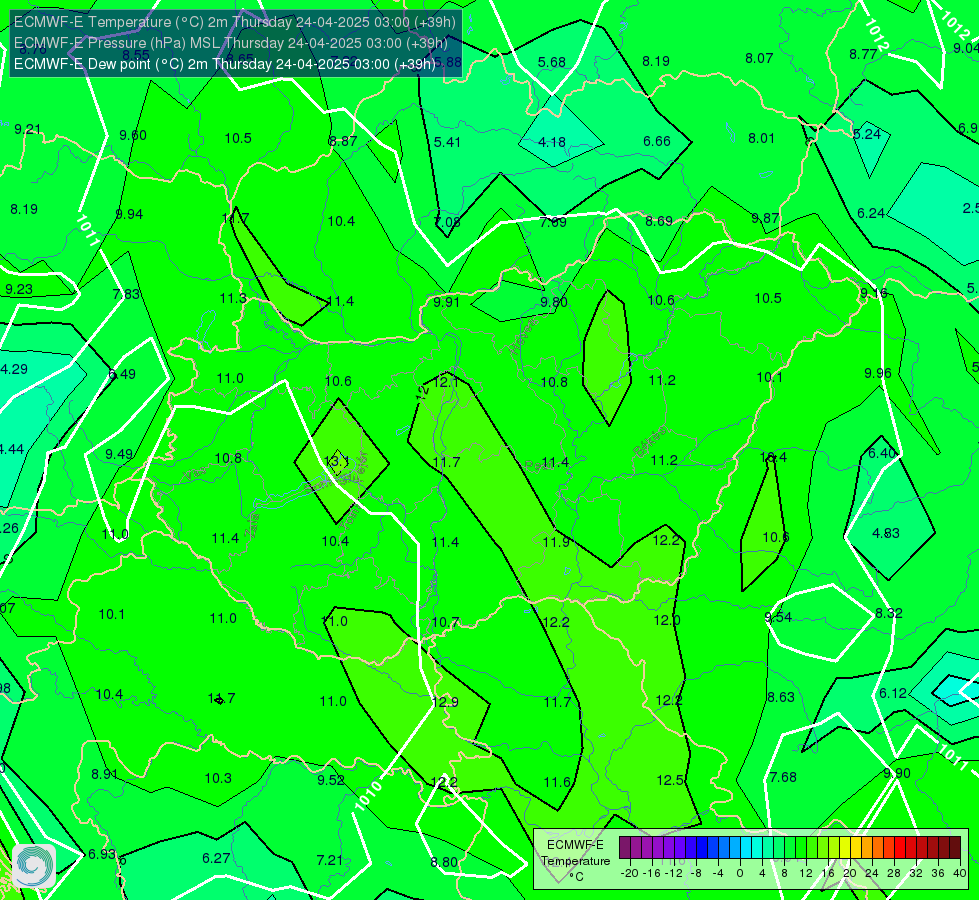Pick the yellow legend swatch above 20
The height and width of the screenshot is (900, 979).
(x=845, y=848)
